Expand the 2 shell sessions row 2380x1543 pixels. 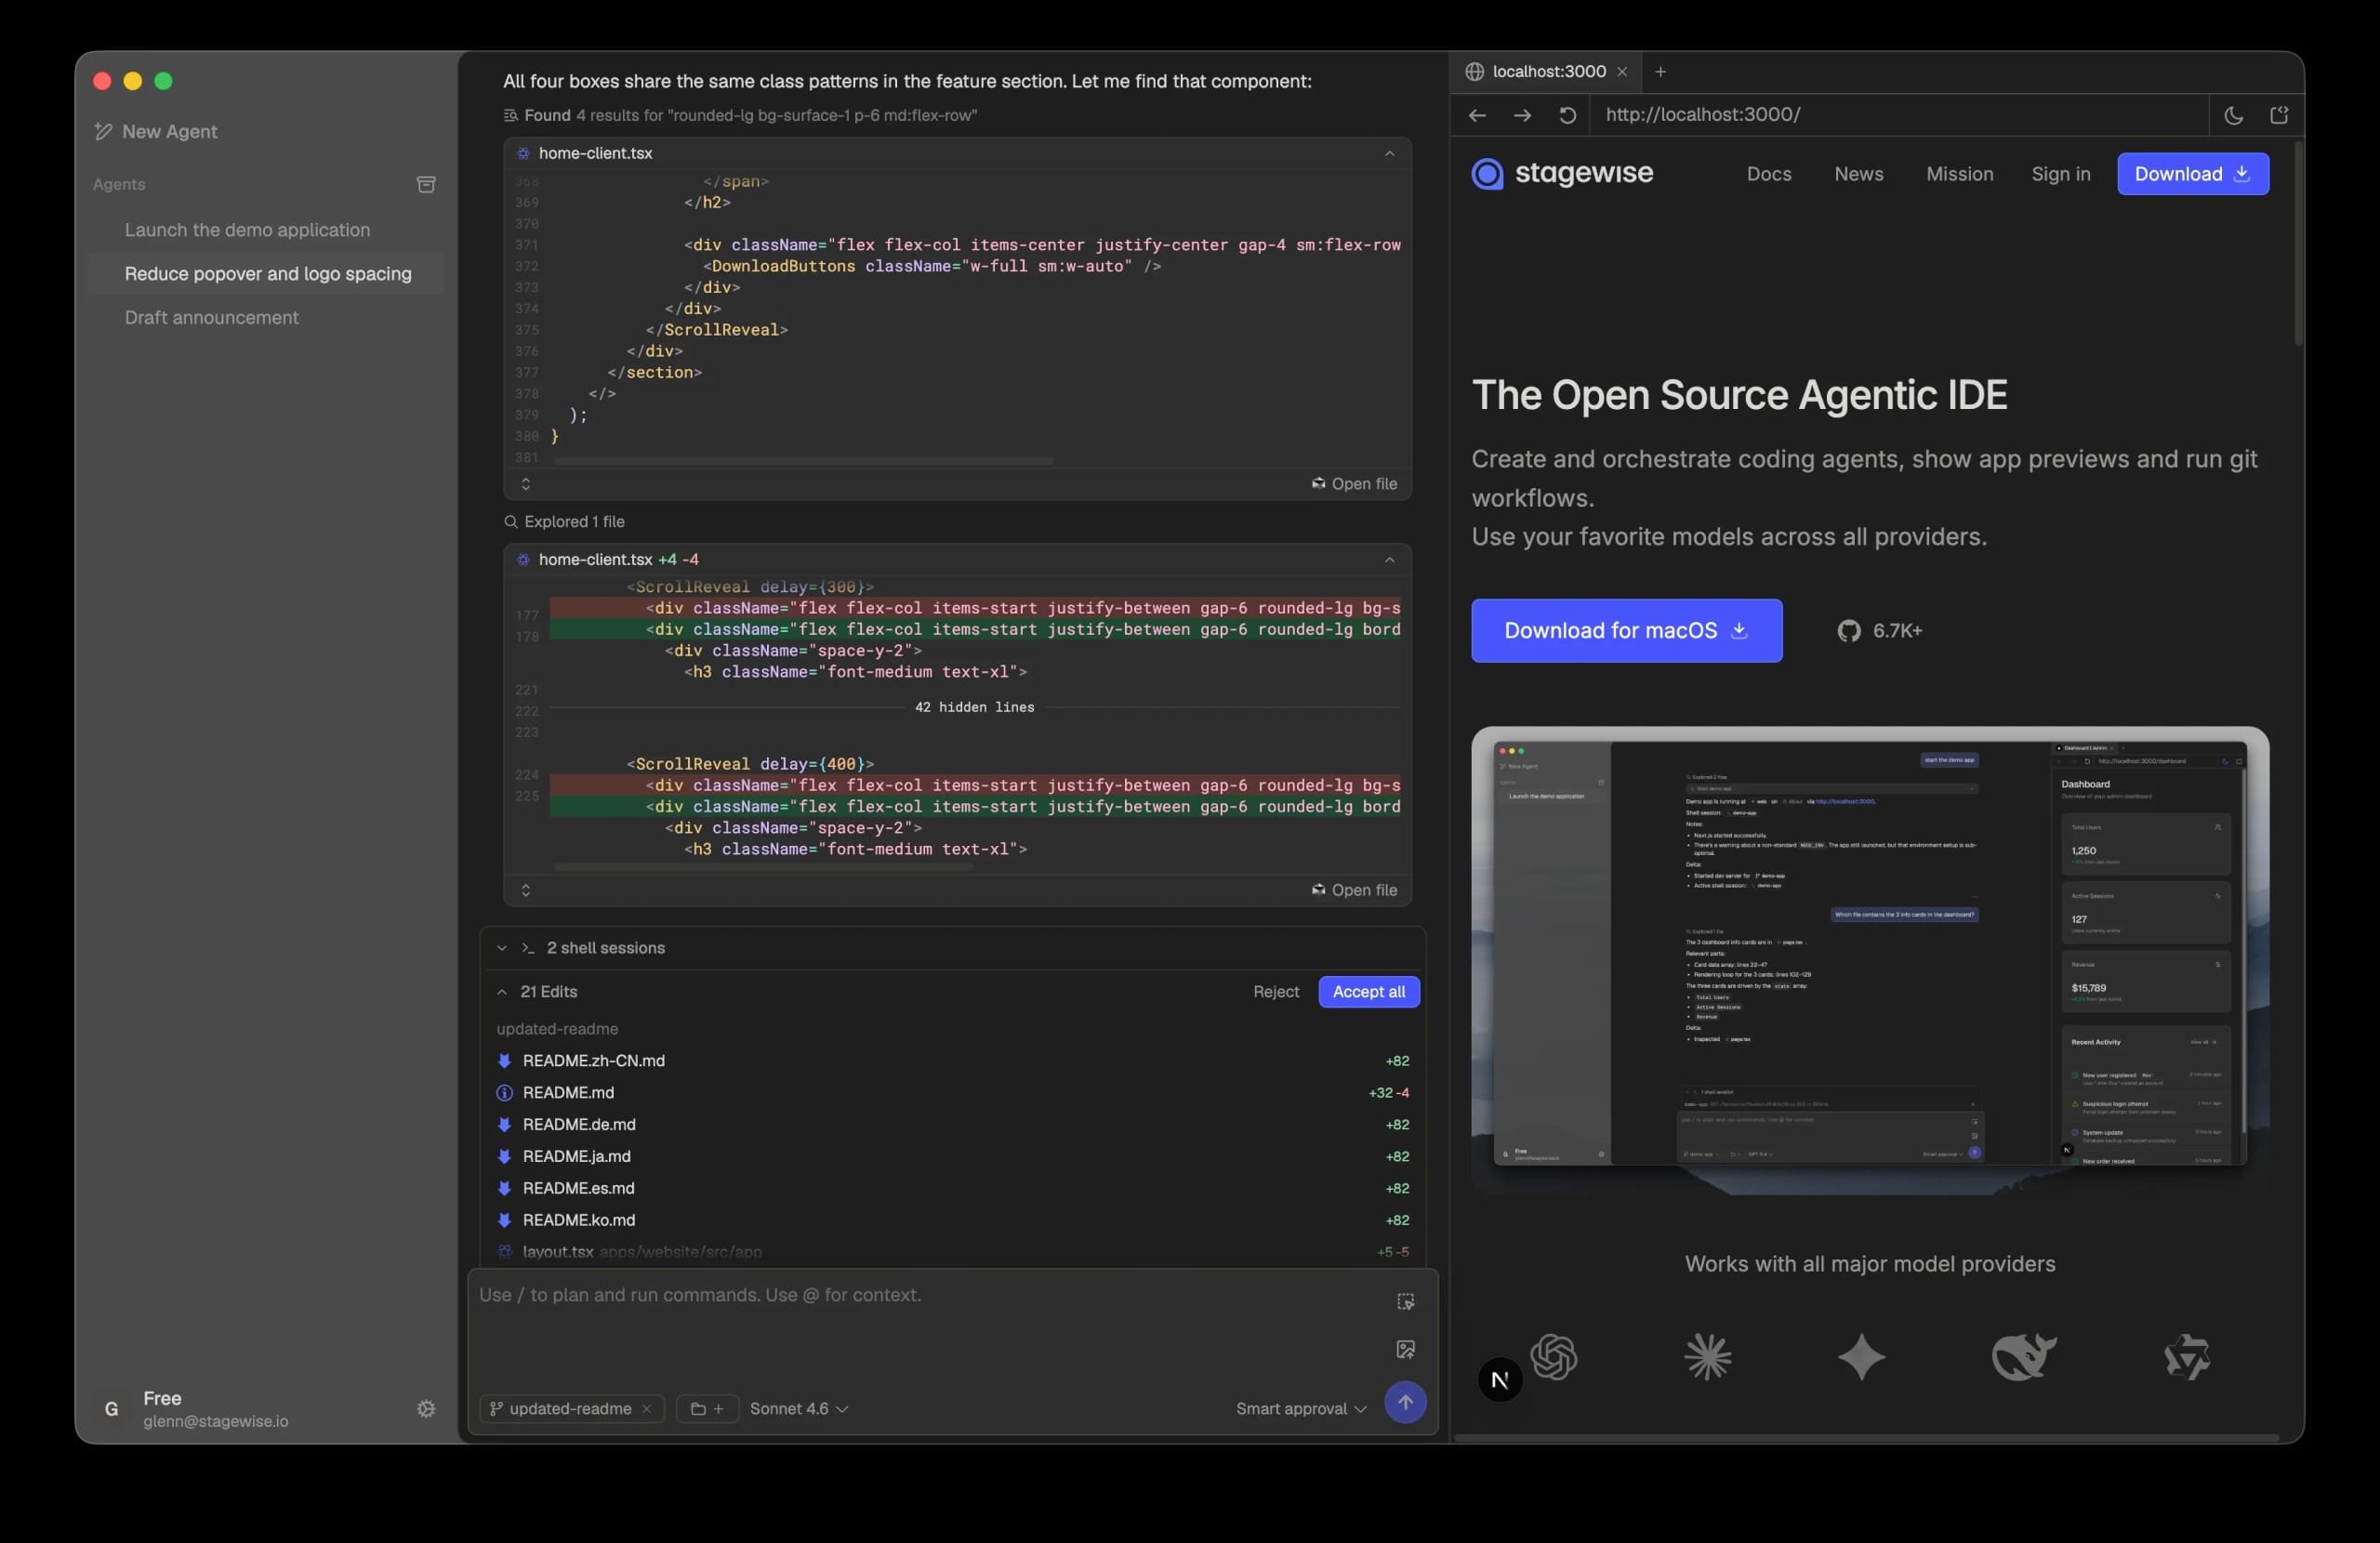point(953,948)
